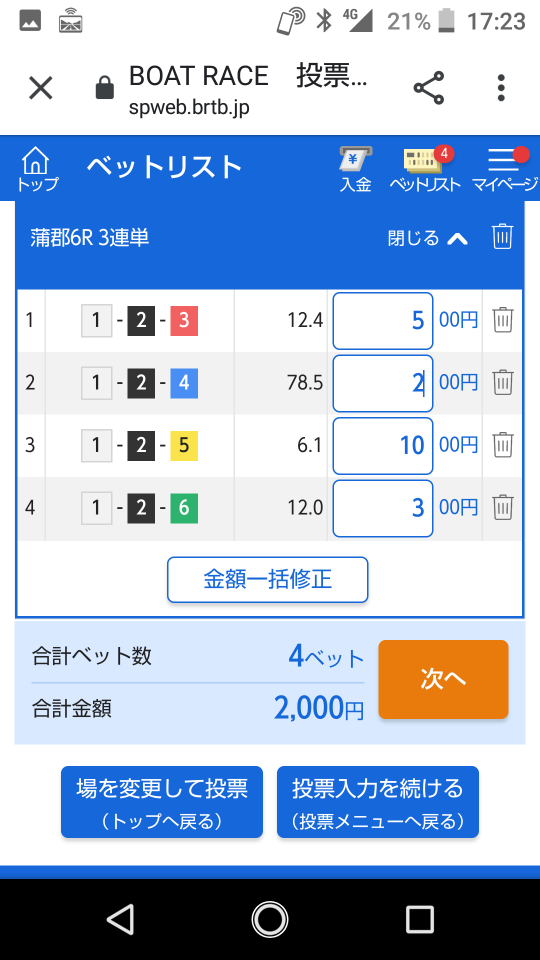Close the browser tab with X
Image resolution: width=540 pixels, height=960 pixels.
41,88
